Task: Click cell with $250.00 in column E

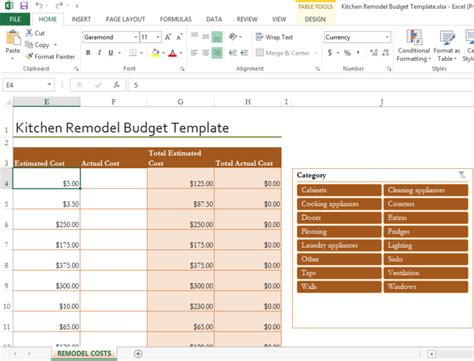Action: (x=47, y=219)
